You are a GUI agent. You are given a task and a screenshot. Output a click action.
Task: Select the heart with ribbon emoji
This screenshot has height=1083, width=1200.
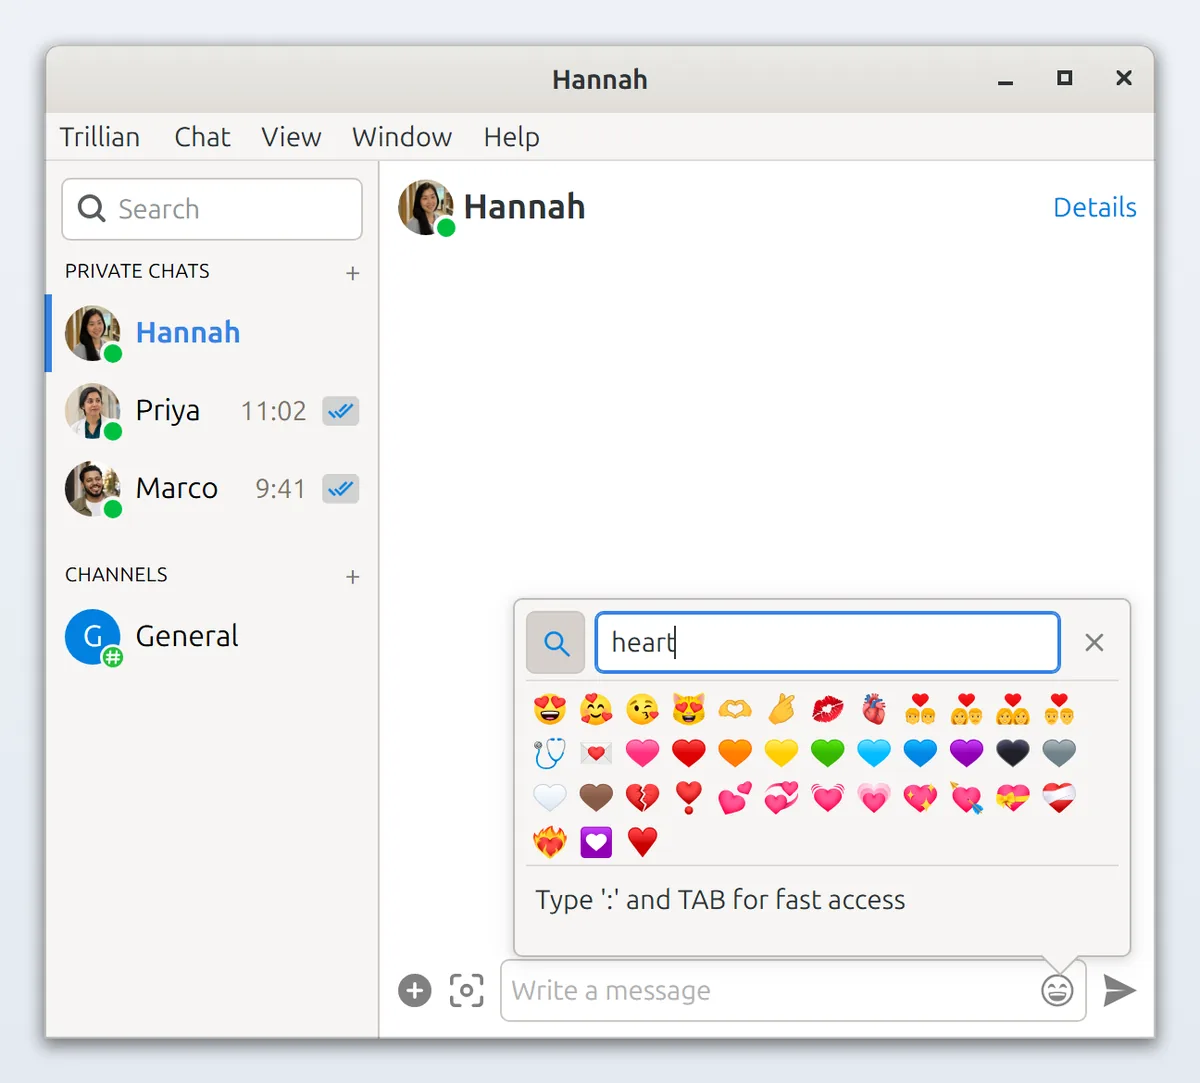[x=1013, y=797]
